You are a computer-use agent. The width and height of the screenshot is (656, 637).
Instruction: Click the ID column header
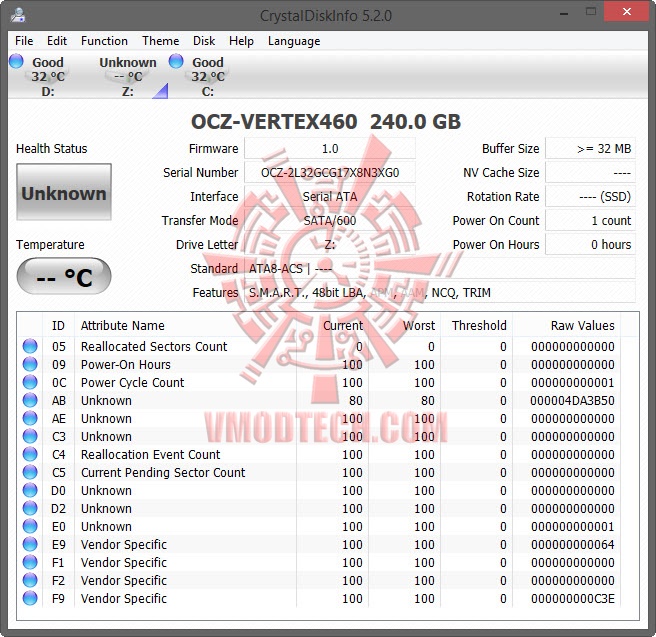coord(58,325)
